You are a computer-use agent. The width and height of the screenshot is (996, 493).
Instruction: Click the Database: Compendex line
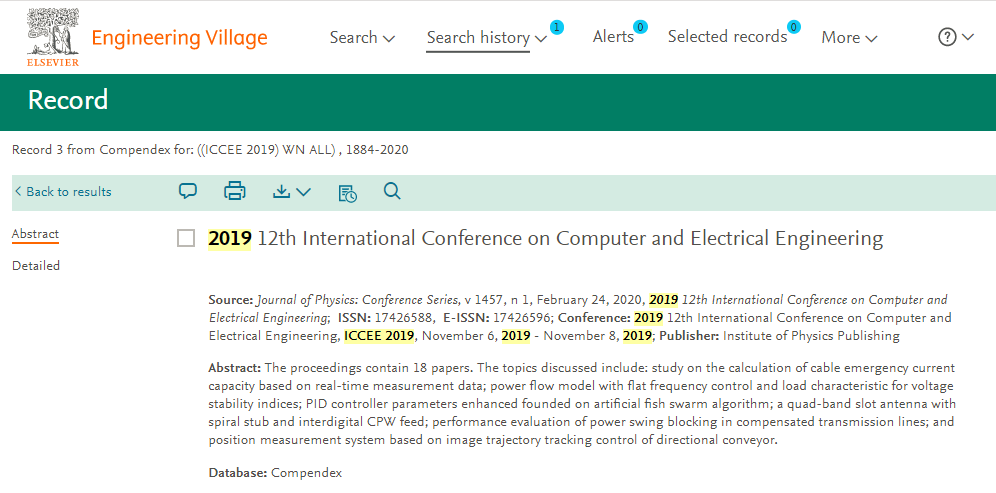coord(275,473)
